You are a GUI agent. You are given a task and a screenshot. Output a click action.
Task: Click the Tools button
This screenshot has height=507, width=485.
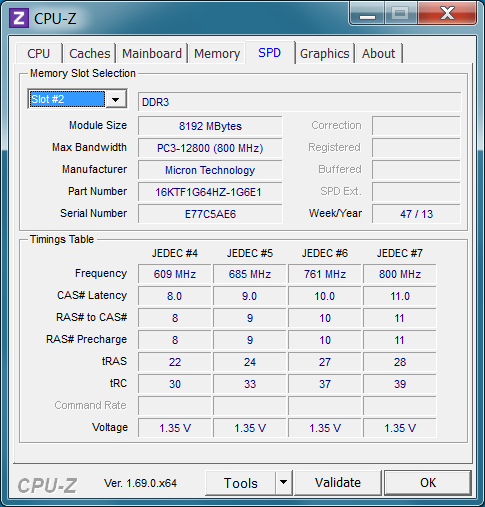pos(241,483)
